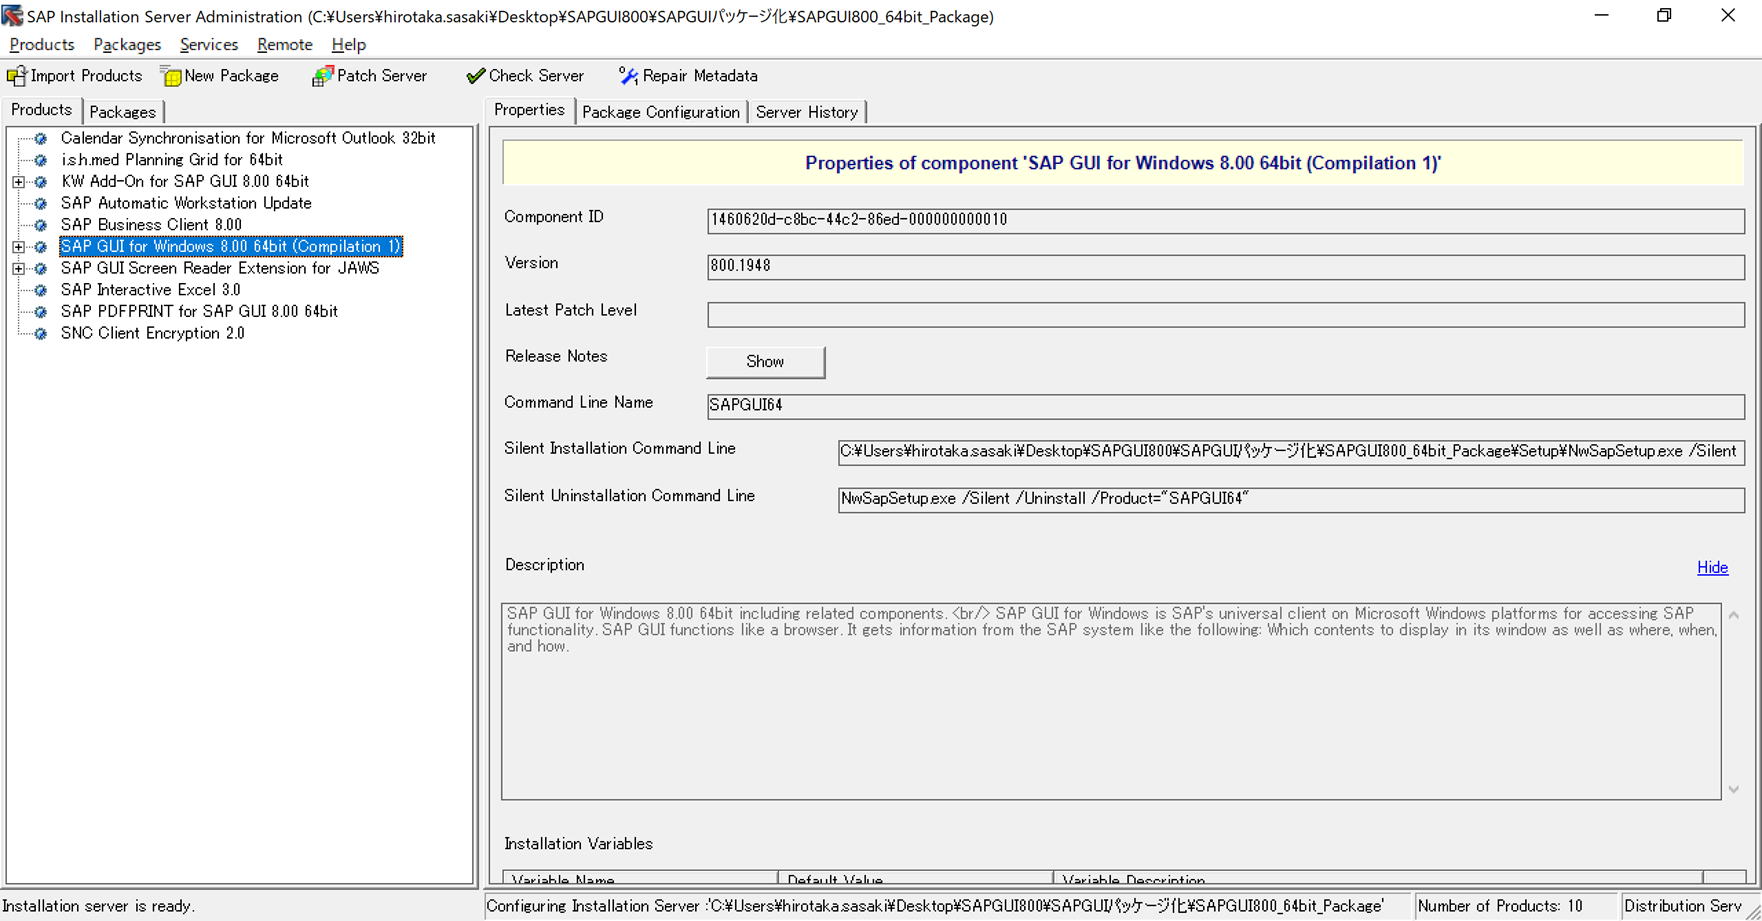The width and height of the screenshot is (1762, 921).
Task: Click the empty Latest Patch Level field
Action: click(x=1226, y=314)
